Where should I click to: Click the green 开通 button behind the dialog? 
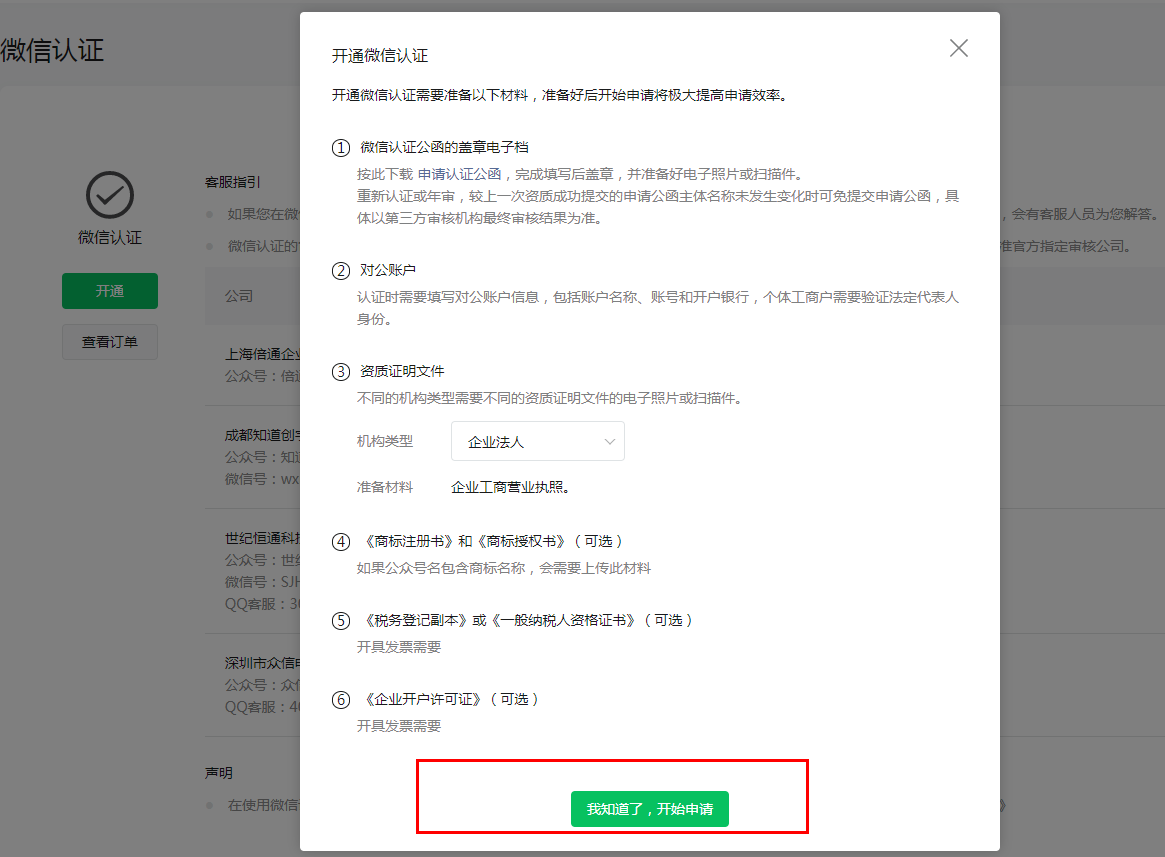[110, 291]
